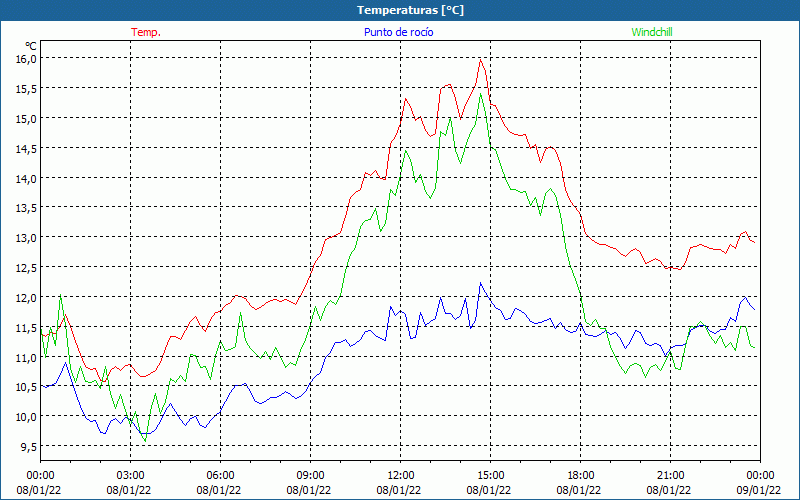Image resolution: width=800 pixels, height=500 pixels.
Task: Click the 13,5 y-axis value
Action: pos(27,208)
